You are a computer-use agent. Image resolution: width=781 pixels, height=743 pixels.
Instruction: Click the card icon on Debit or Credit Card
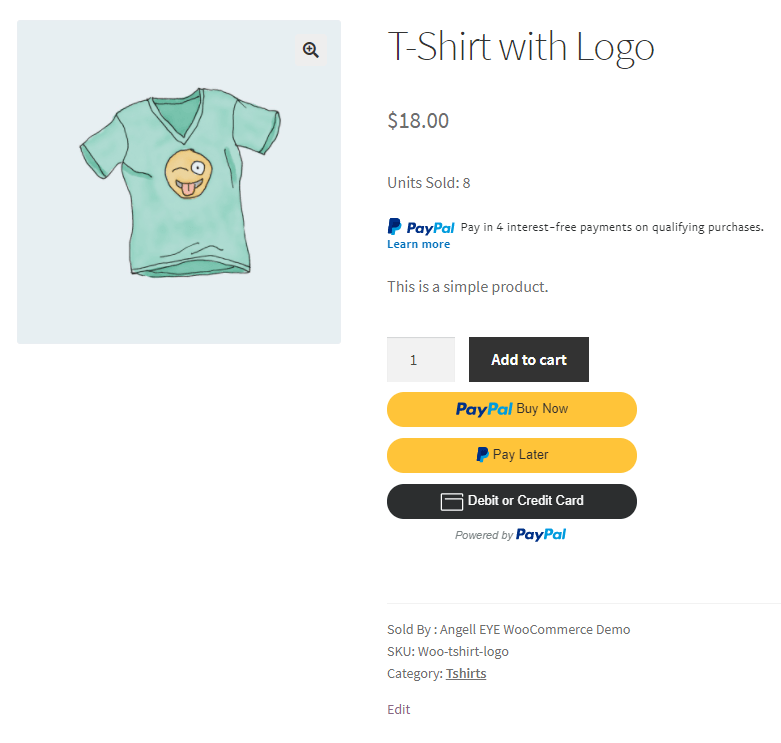click(x=452, y=501)
